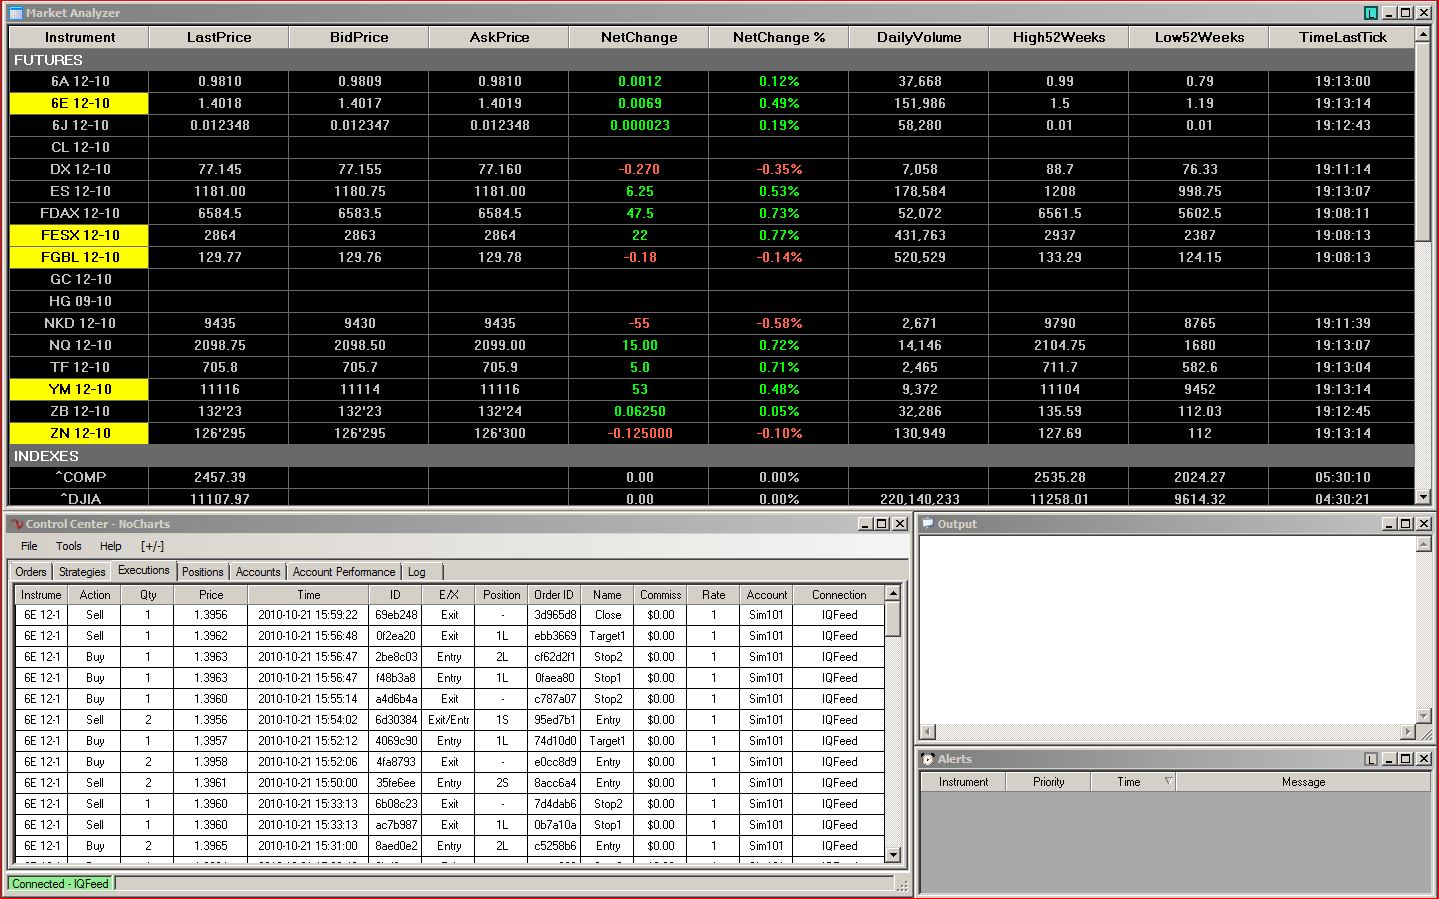Click the NetChange % column header
1439x899 pixels.
[779, 37]
